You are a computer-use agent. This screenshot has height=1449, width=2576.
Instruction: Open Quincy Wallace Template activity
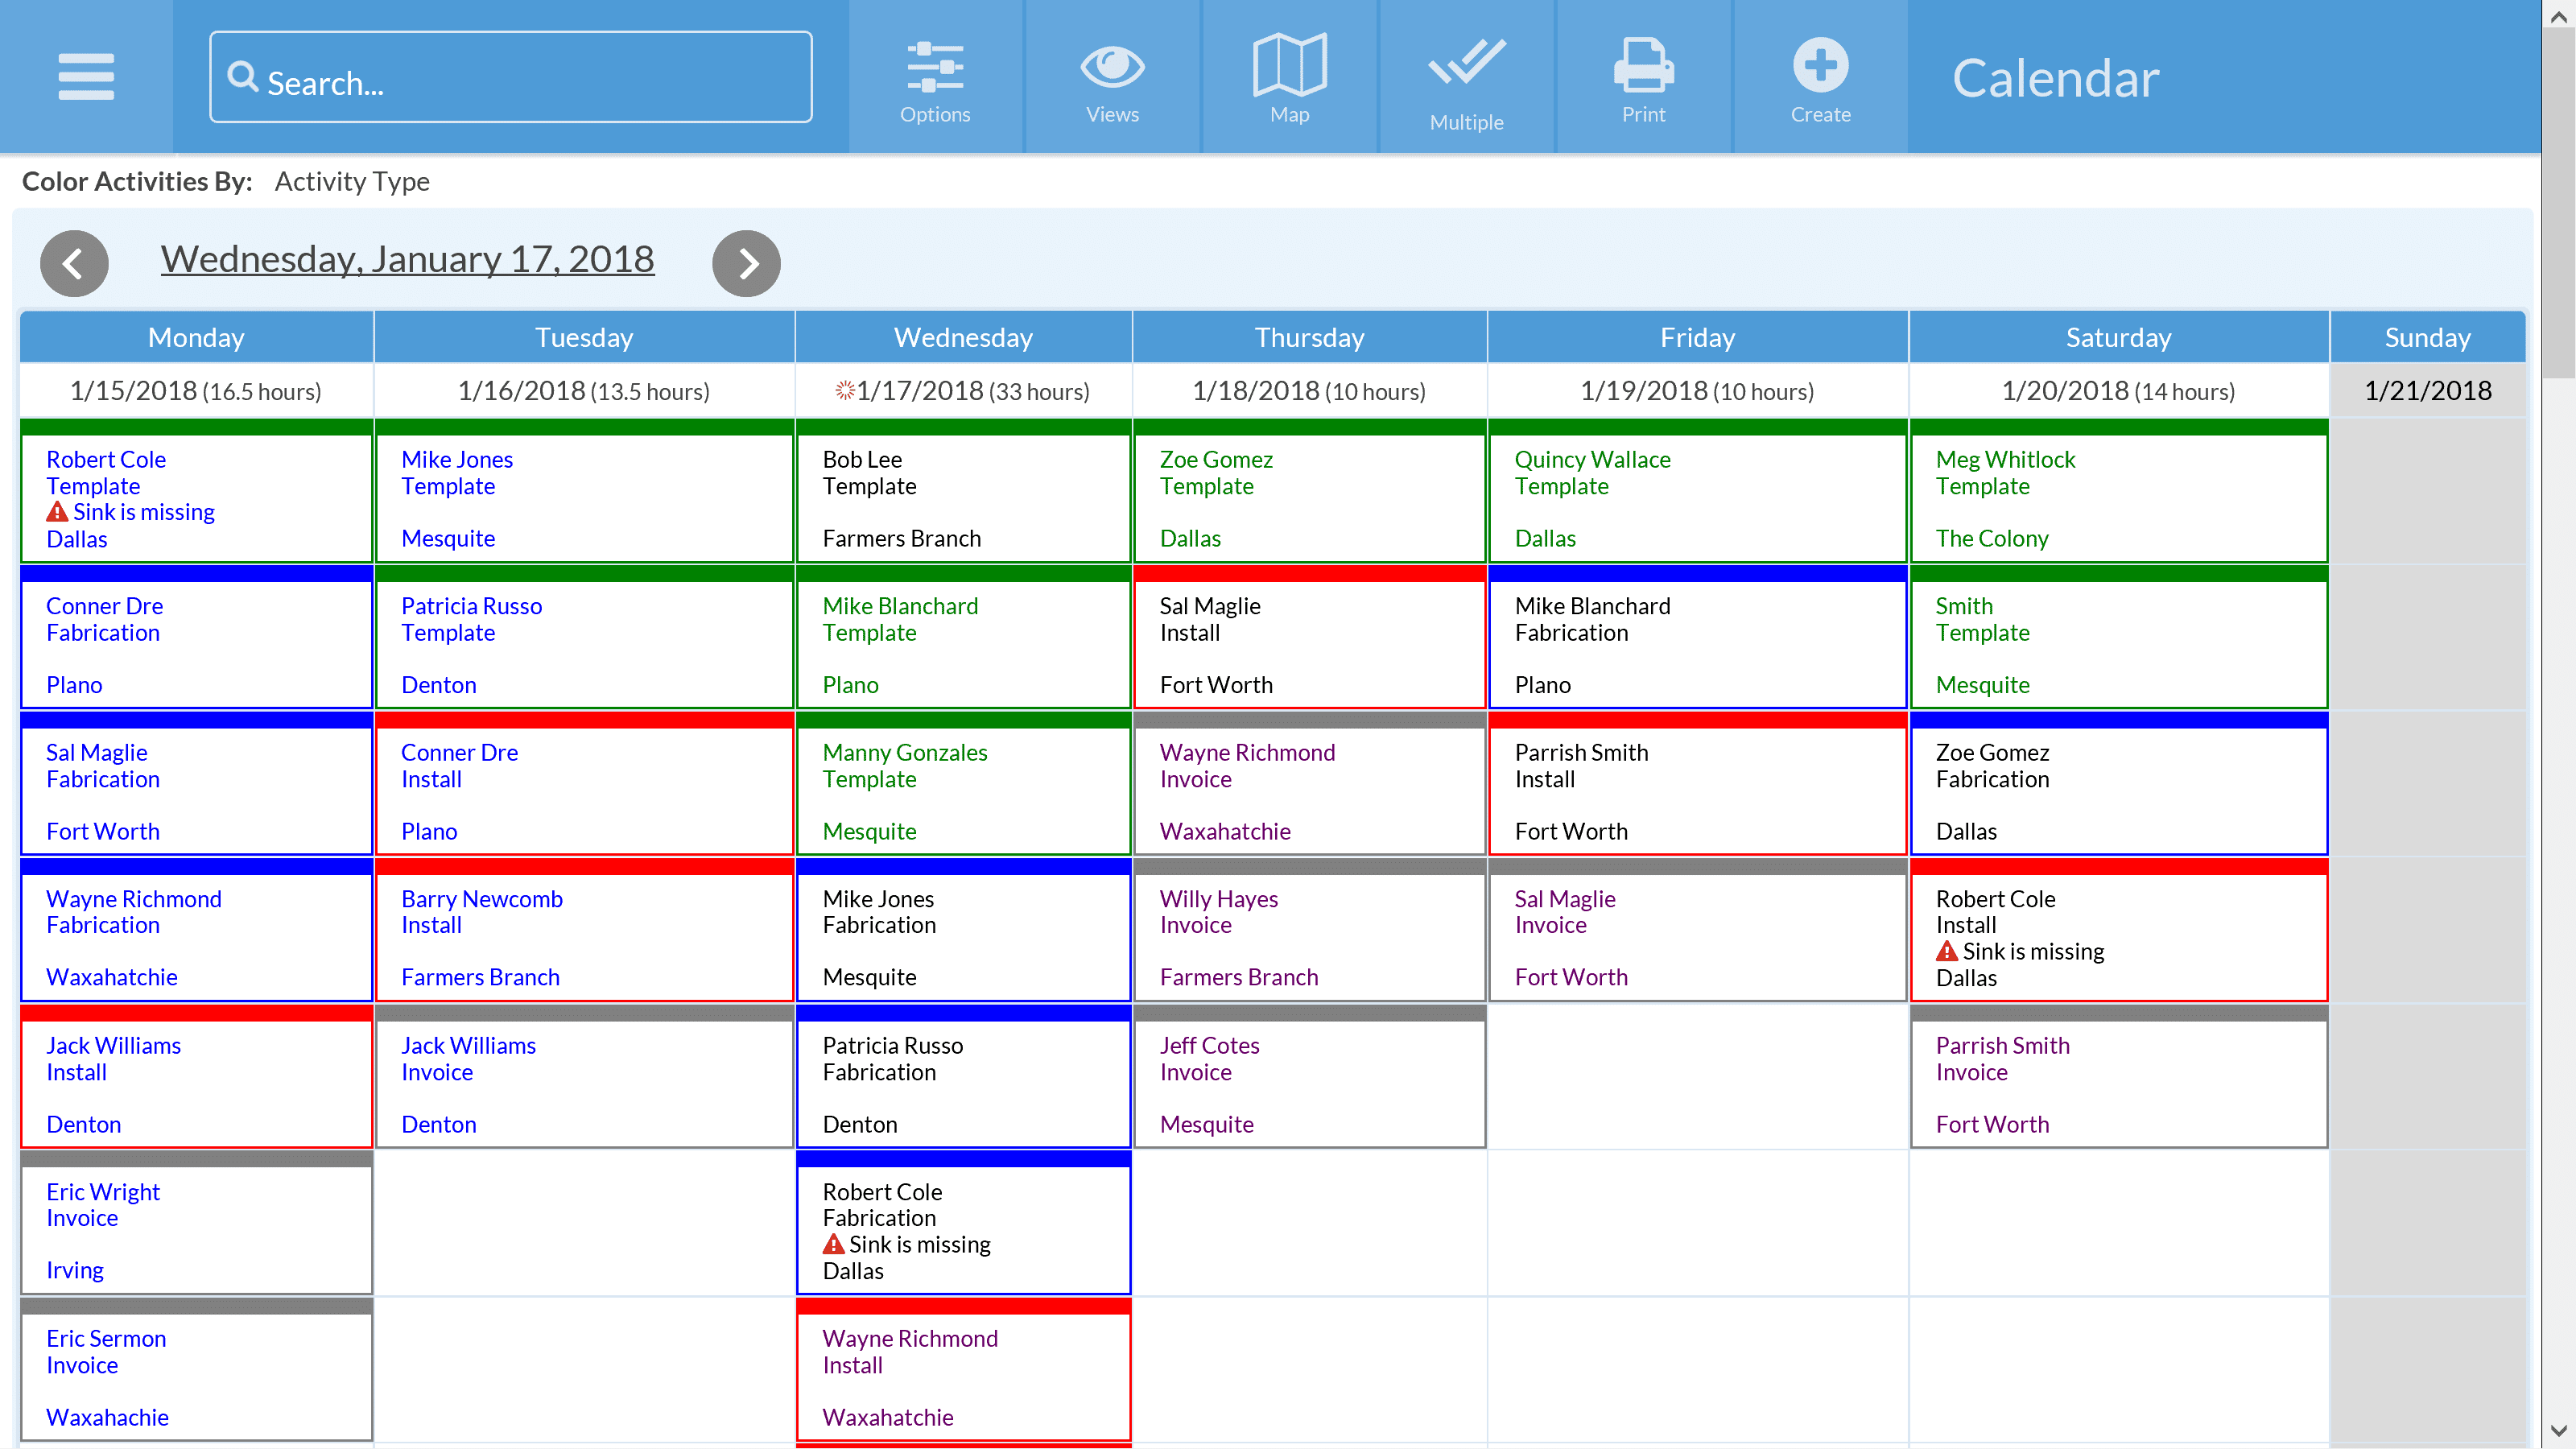click(x=1697, y=491)
